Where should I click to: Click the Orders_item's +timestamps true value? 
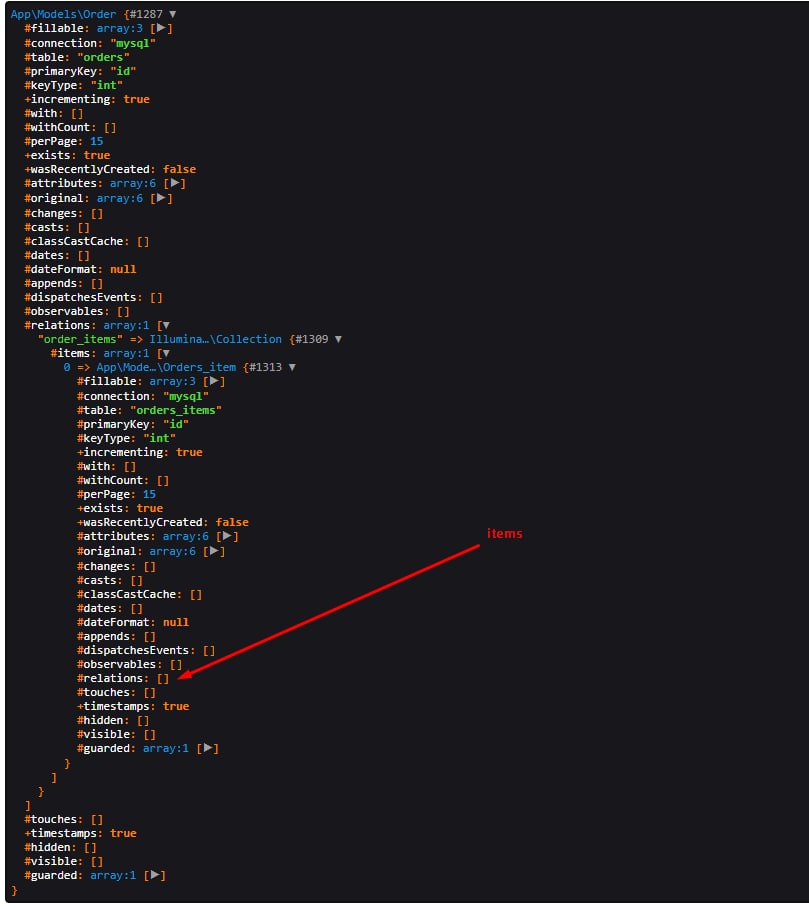pyautogui.click(x=176, y=707)
